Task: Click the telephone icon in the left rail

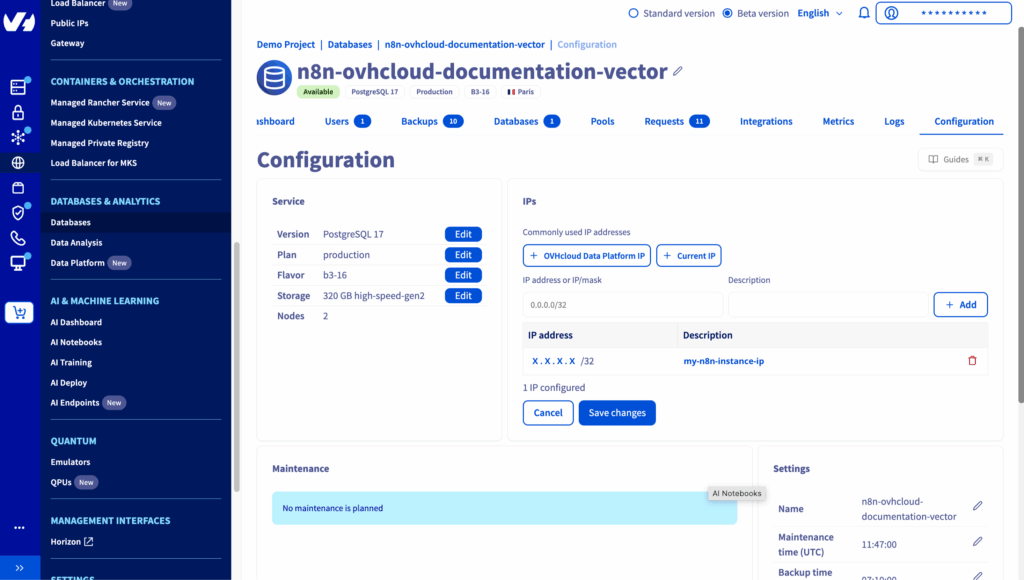Action: (18, 238)
